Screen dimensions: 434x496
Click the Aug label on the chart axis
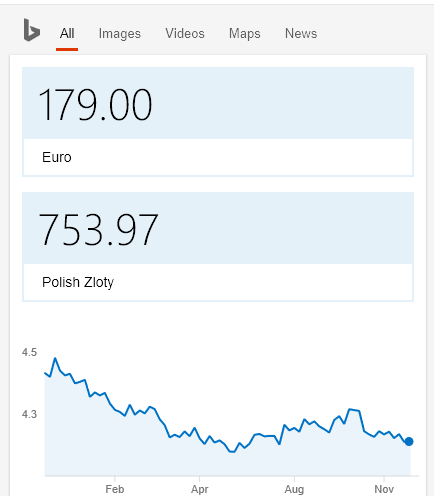pyautogui.click(x=294, y=489)
